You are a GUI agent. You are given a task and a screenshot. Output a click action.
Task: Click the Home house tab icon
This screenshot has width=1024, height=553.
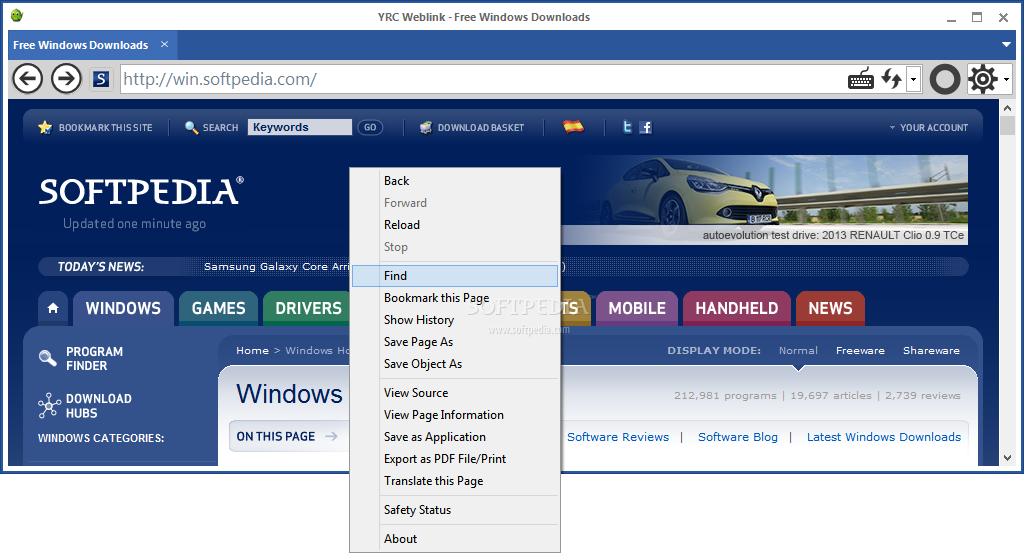(x=53, y=308)
